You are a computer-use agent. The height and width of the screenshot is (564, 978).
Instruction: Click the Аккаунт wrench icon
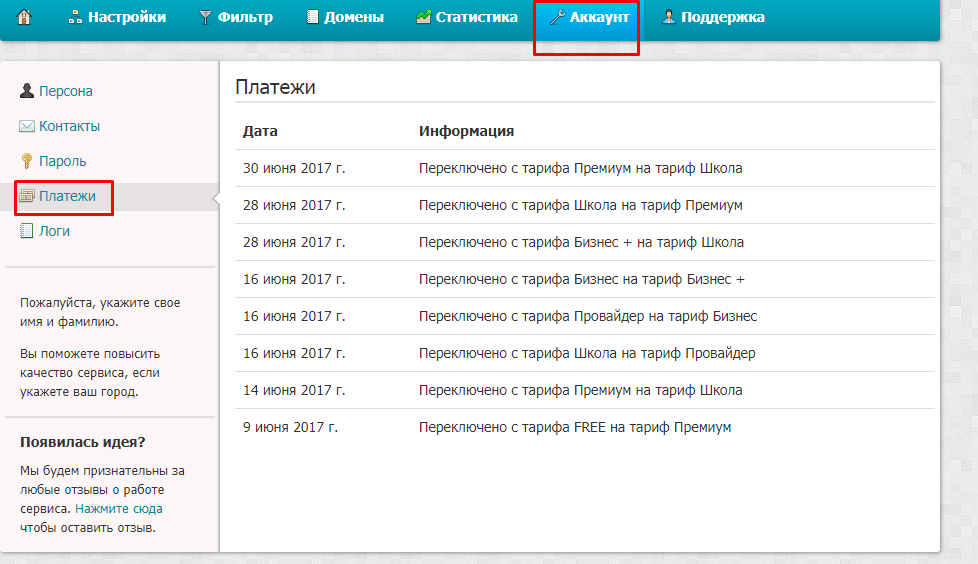557,17
